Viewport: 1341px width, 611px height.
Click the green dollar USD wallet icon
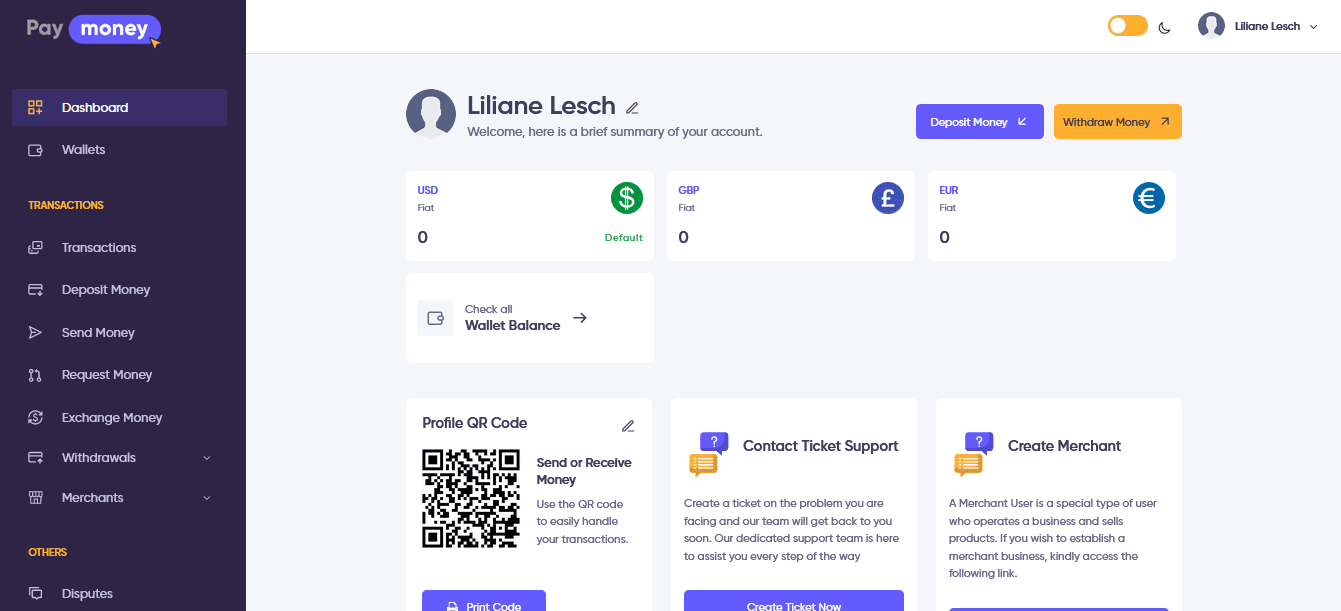627,198
